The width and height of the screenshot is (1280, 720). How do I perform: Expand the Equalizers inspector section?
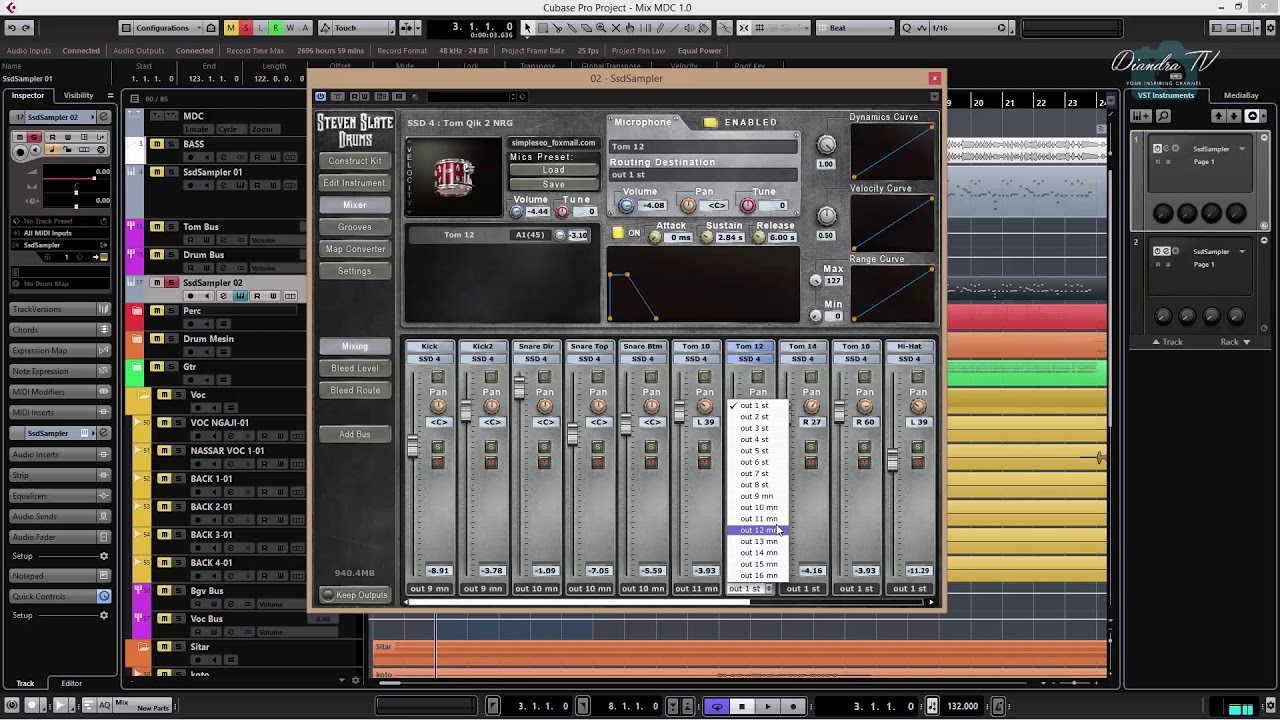tap(58, 496)
